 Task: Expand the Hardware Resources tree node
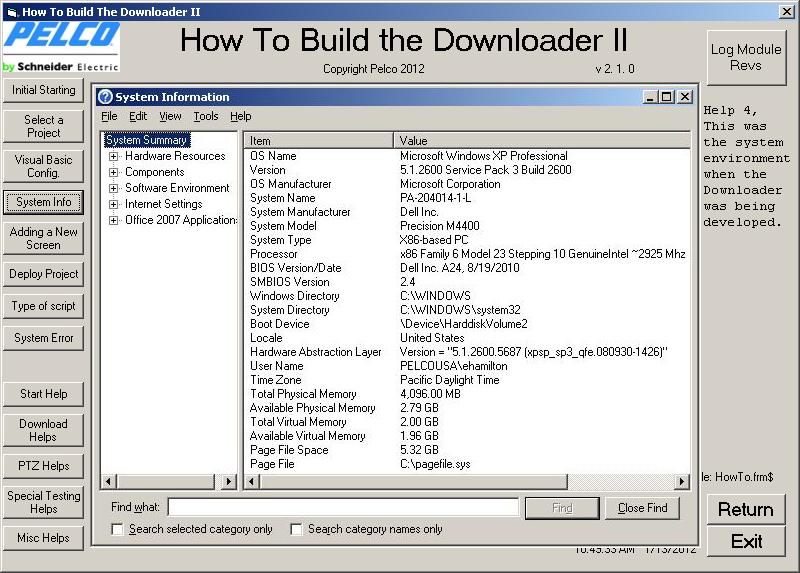point(114,156)
